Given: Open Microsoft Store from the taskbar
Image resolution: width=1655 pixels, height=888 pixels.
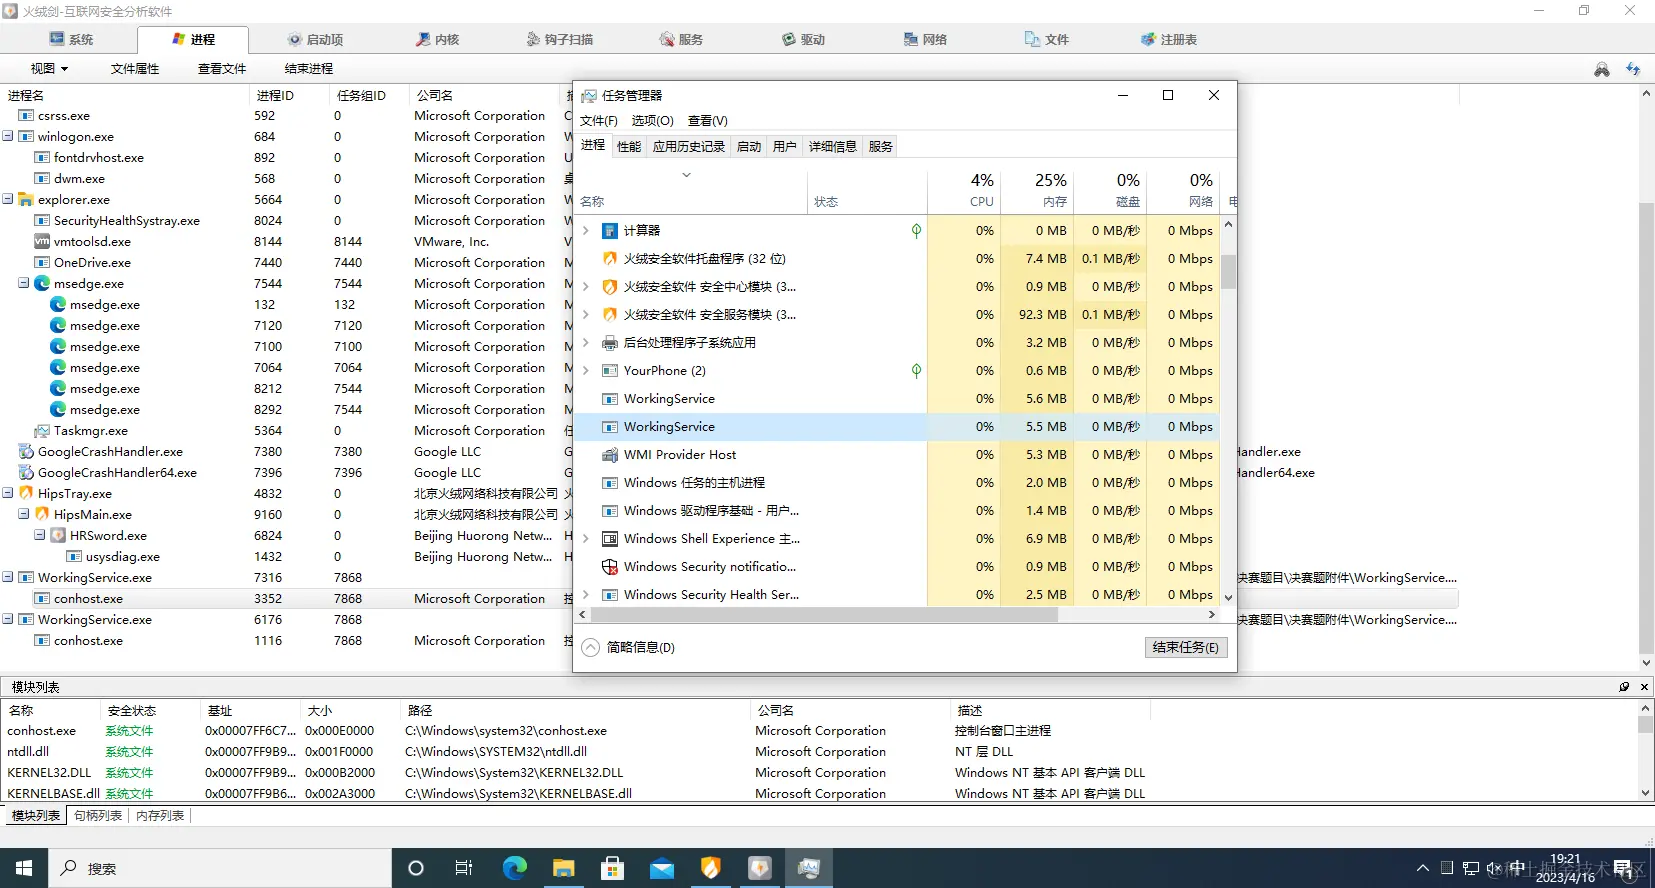Looking at the screenshot, I should [x=613, y=868].
